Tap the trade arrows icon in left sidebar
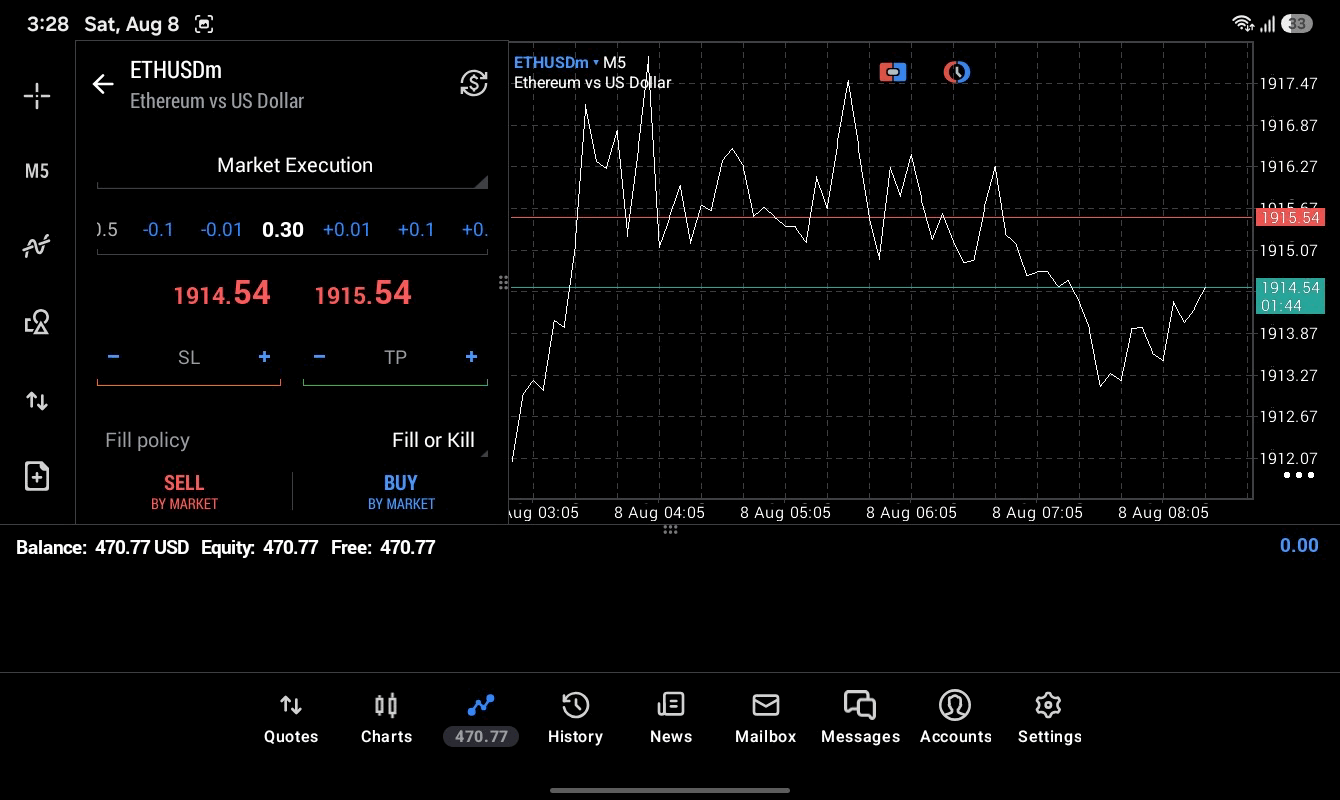This screenshot has height=800, width=1340. tap(37, 401)
